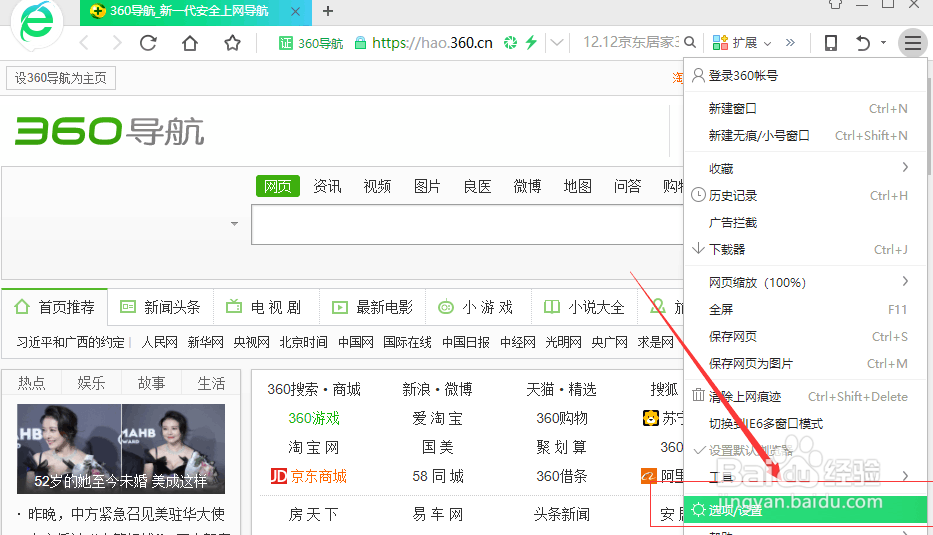The width and height of the screenshot is (933, 535).
Task: Expand the 扩展 dropdown chevron
Action: point(768,43)
